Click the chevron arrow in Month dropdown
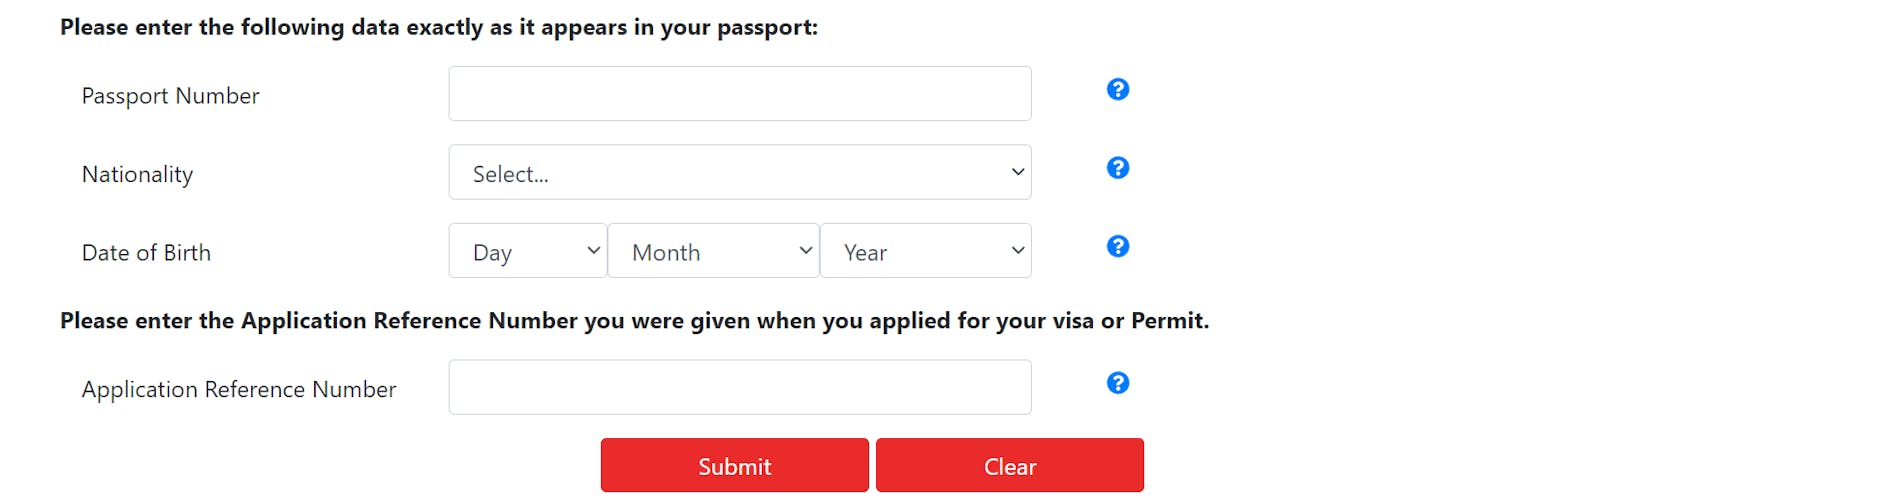Image resolution: width=1898 pixels, height=500 pixels. [x=806, y=250]
